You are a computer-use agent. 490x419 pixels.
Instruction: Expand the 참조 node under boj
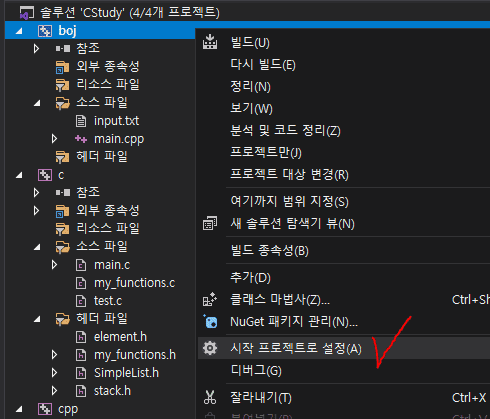pyautogui.click(x=36, y=49)
